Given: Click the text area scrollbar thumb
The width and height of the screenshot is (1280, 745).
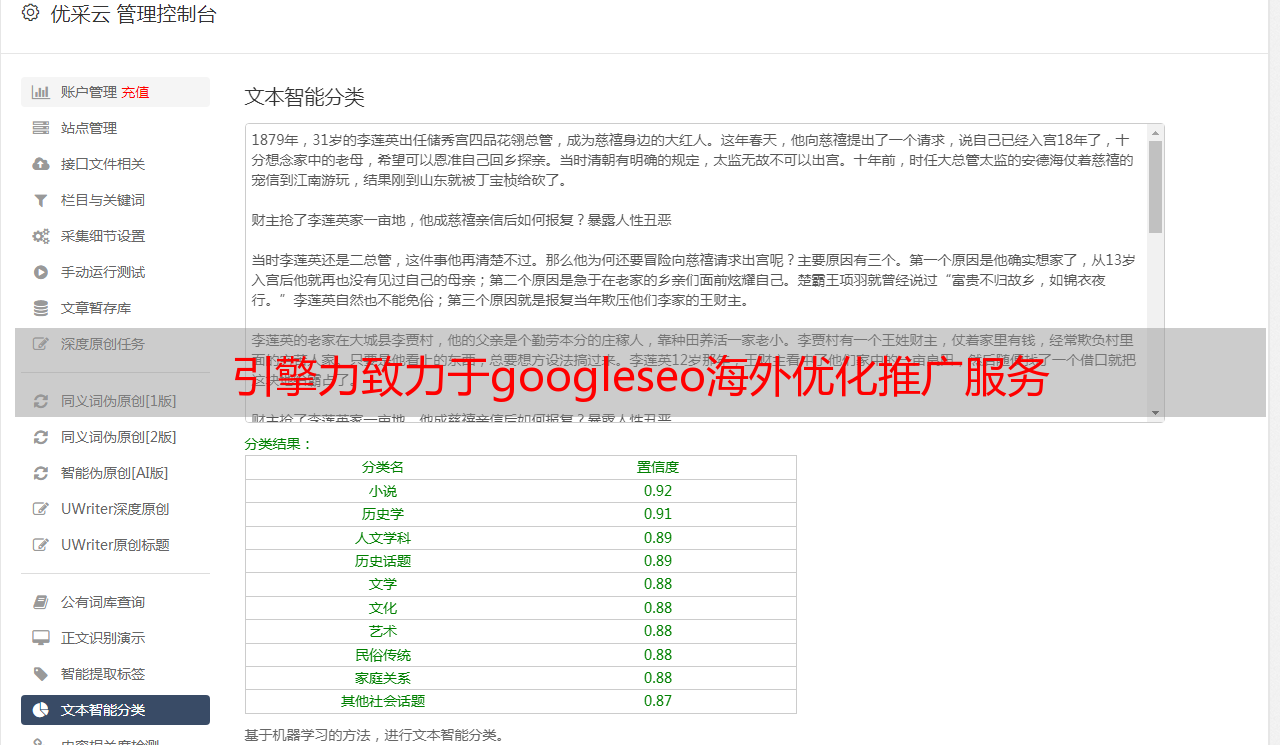Looking at the screenshot, I should 1156,187.
